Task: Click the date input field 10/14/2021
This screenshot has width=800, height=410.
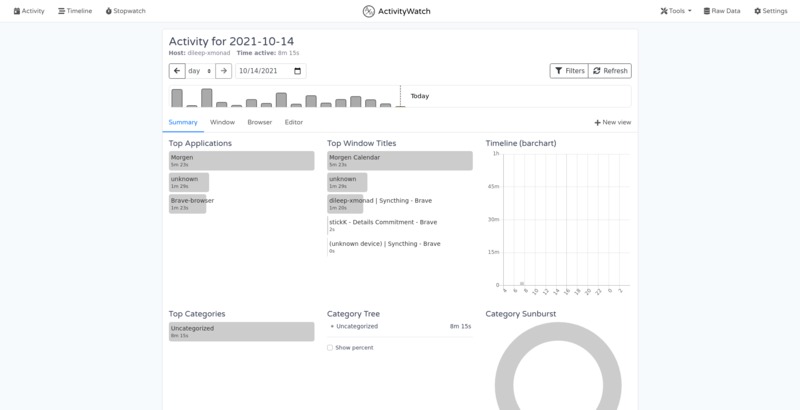Action: click(x=270, y=71)
